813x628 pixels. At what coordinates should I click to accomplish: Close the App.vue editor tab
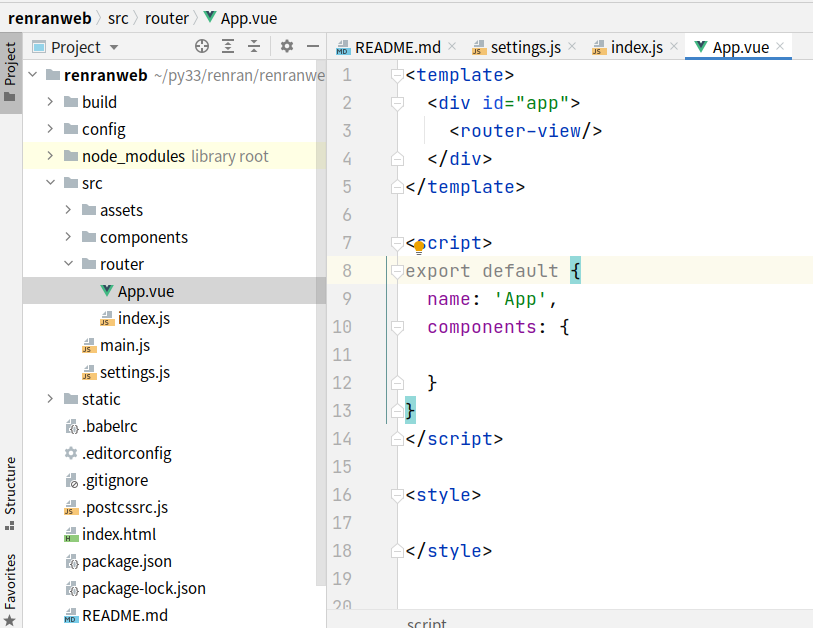coord(780,46)
